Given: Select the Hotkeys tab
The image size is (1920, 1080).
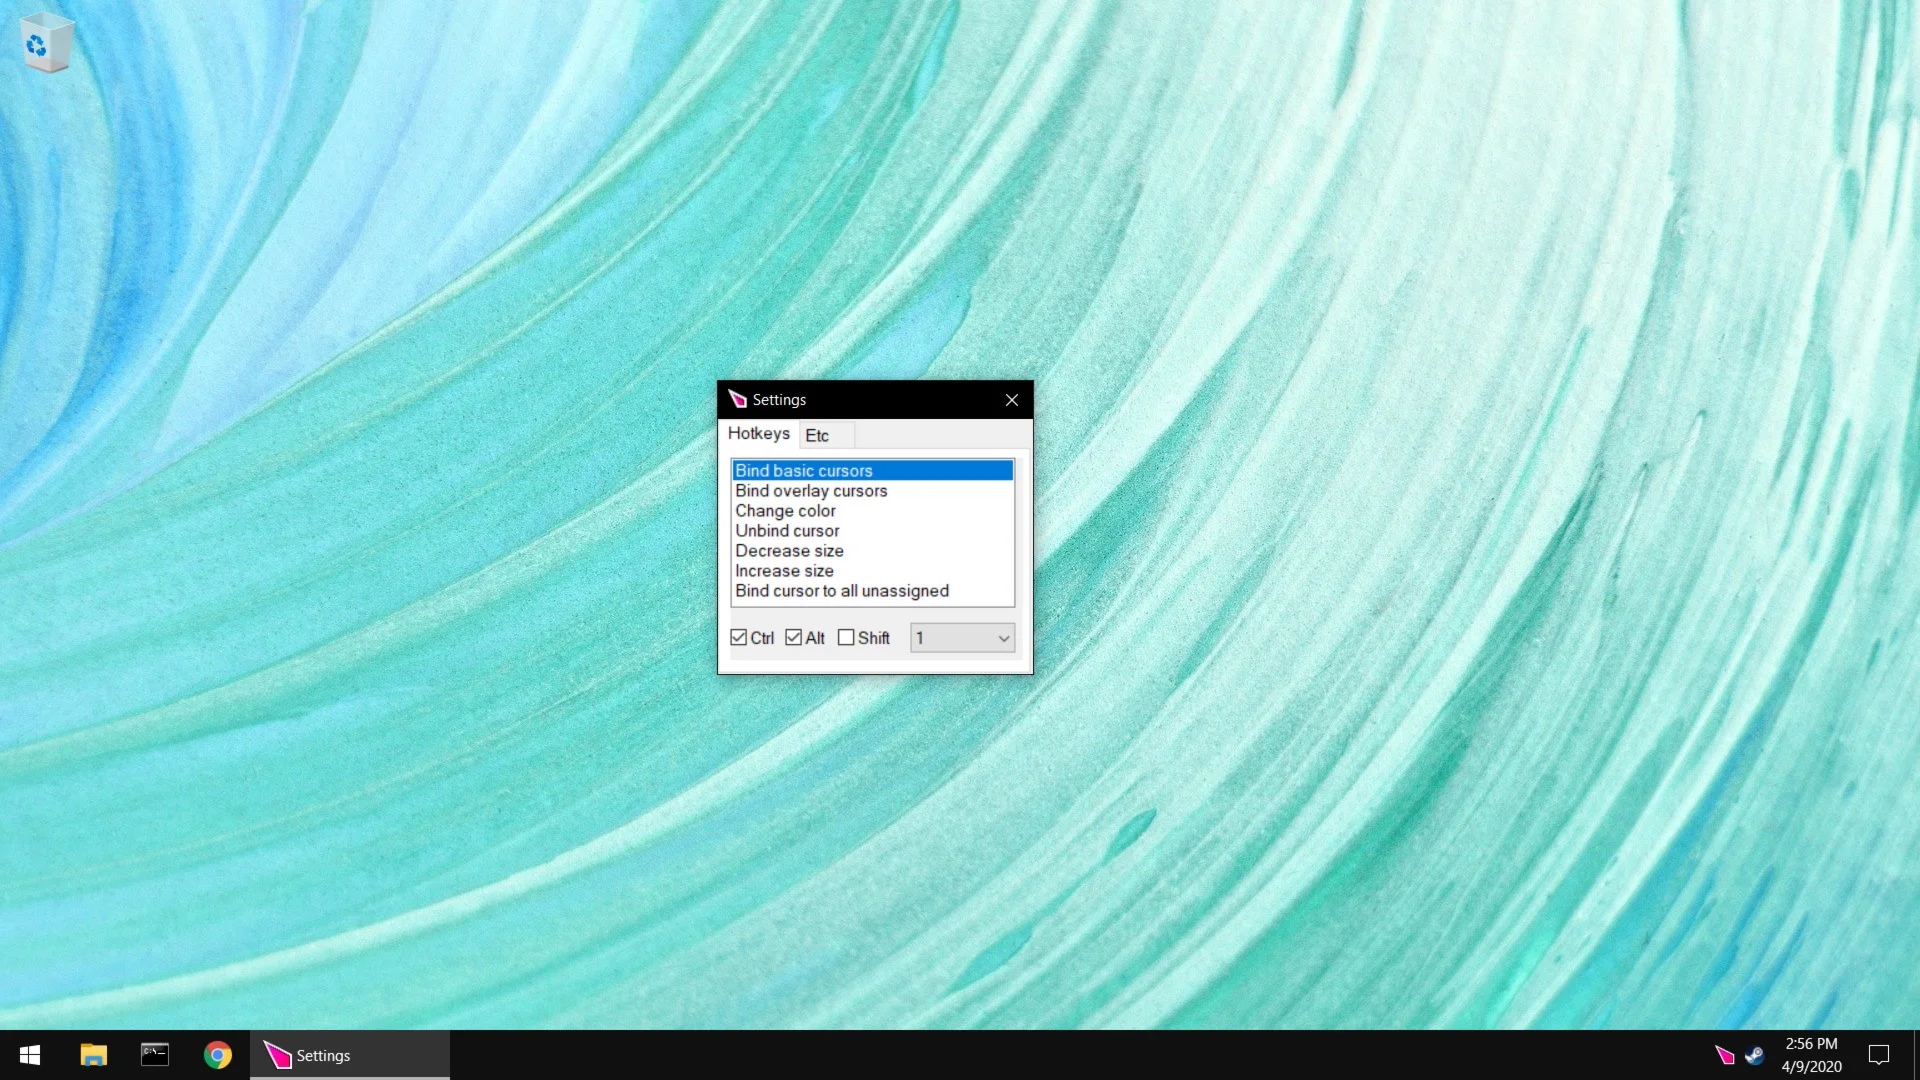Looking at the screenshot, I should 758,433.
